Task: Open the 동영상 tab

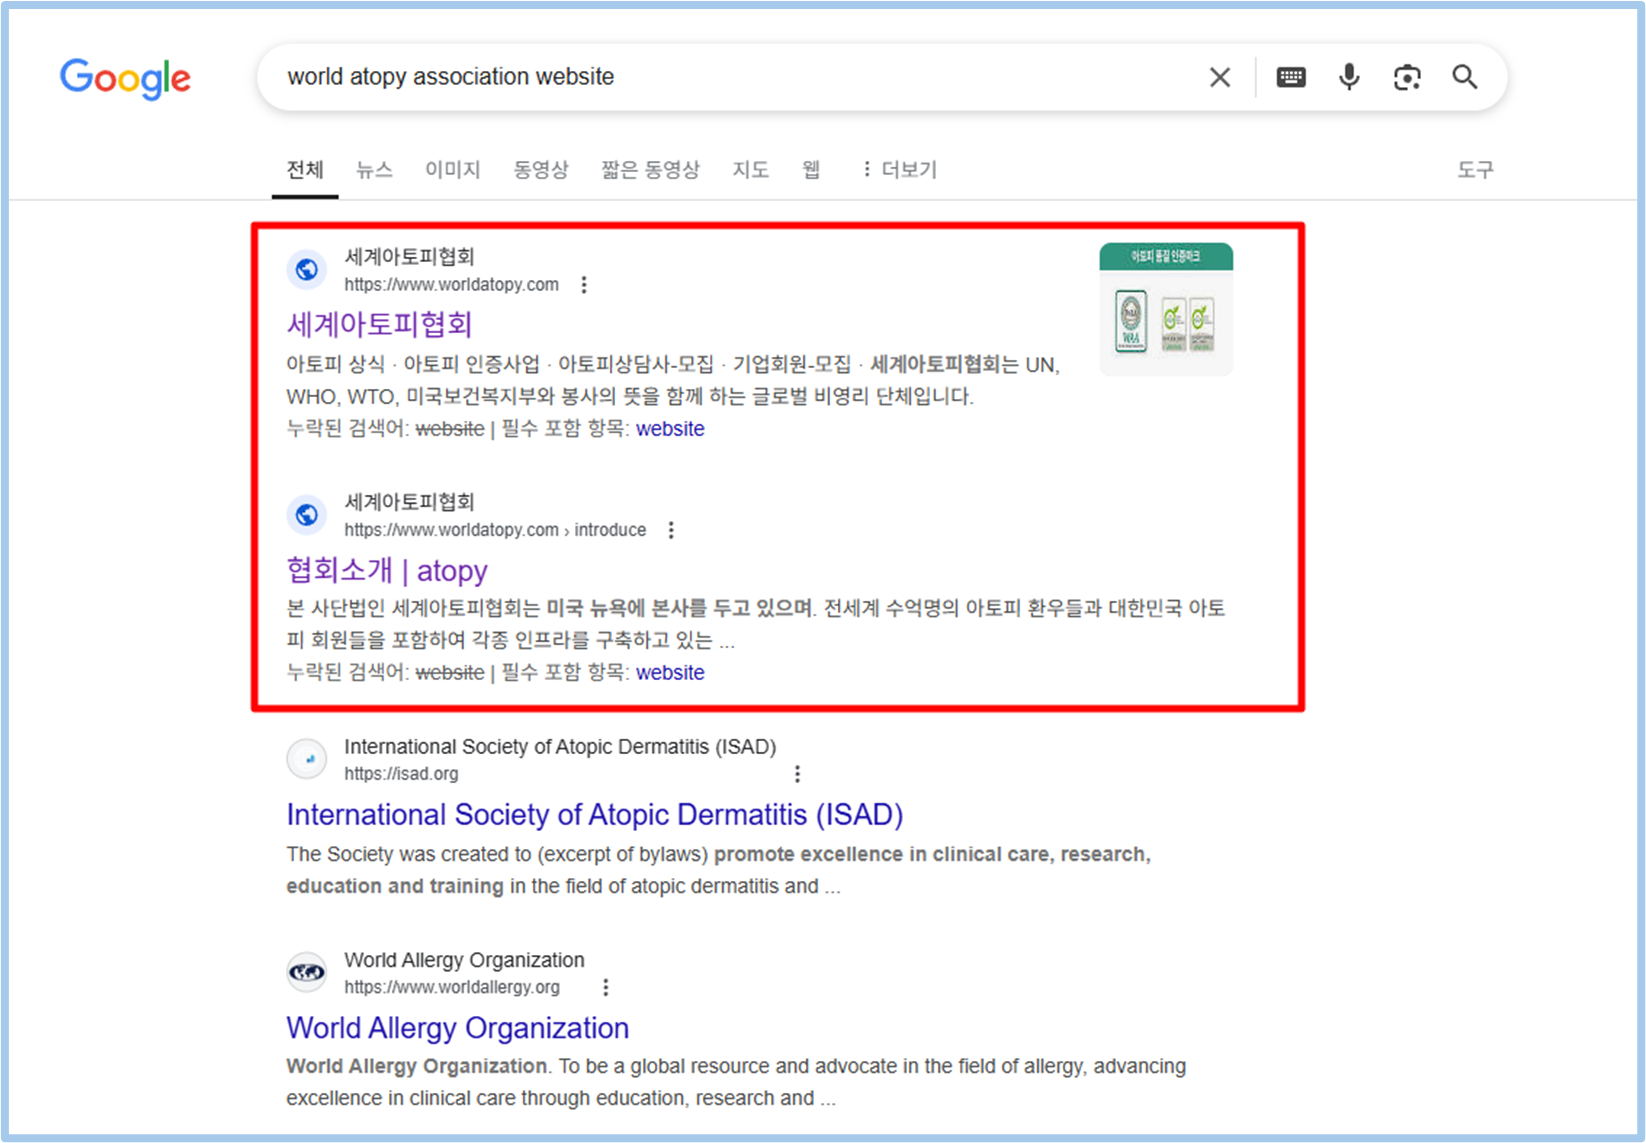Action: [x=541, y=170]
